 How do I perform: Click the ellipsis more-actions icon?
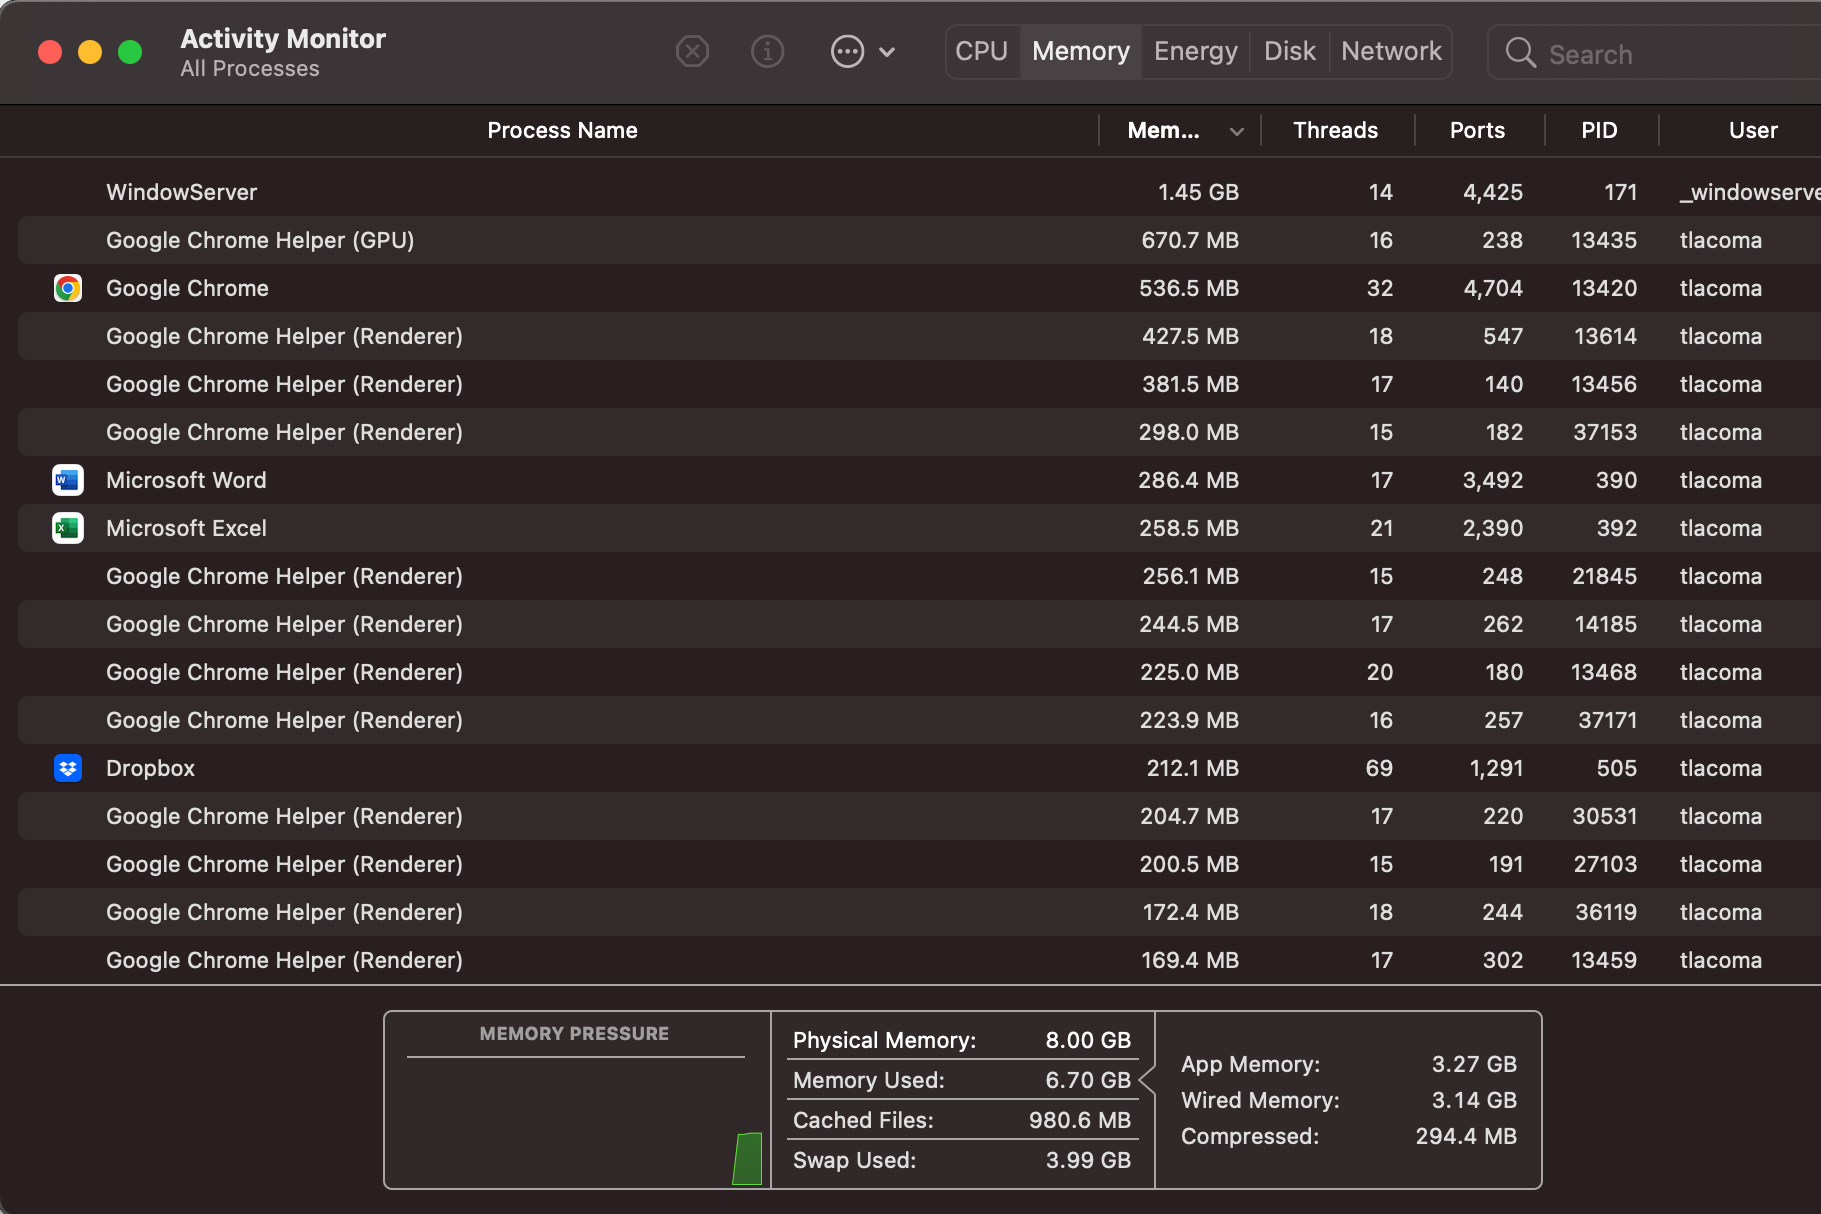(847, 51)
